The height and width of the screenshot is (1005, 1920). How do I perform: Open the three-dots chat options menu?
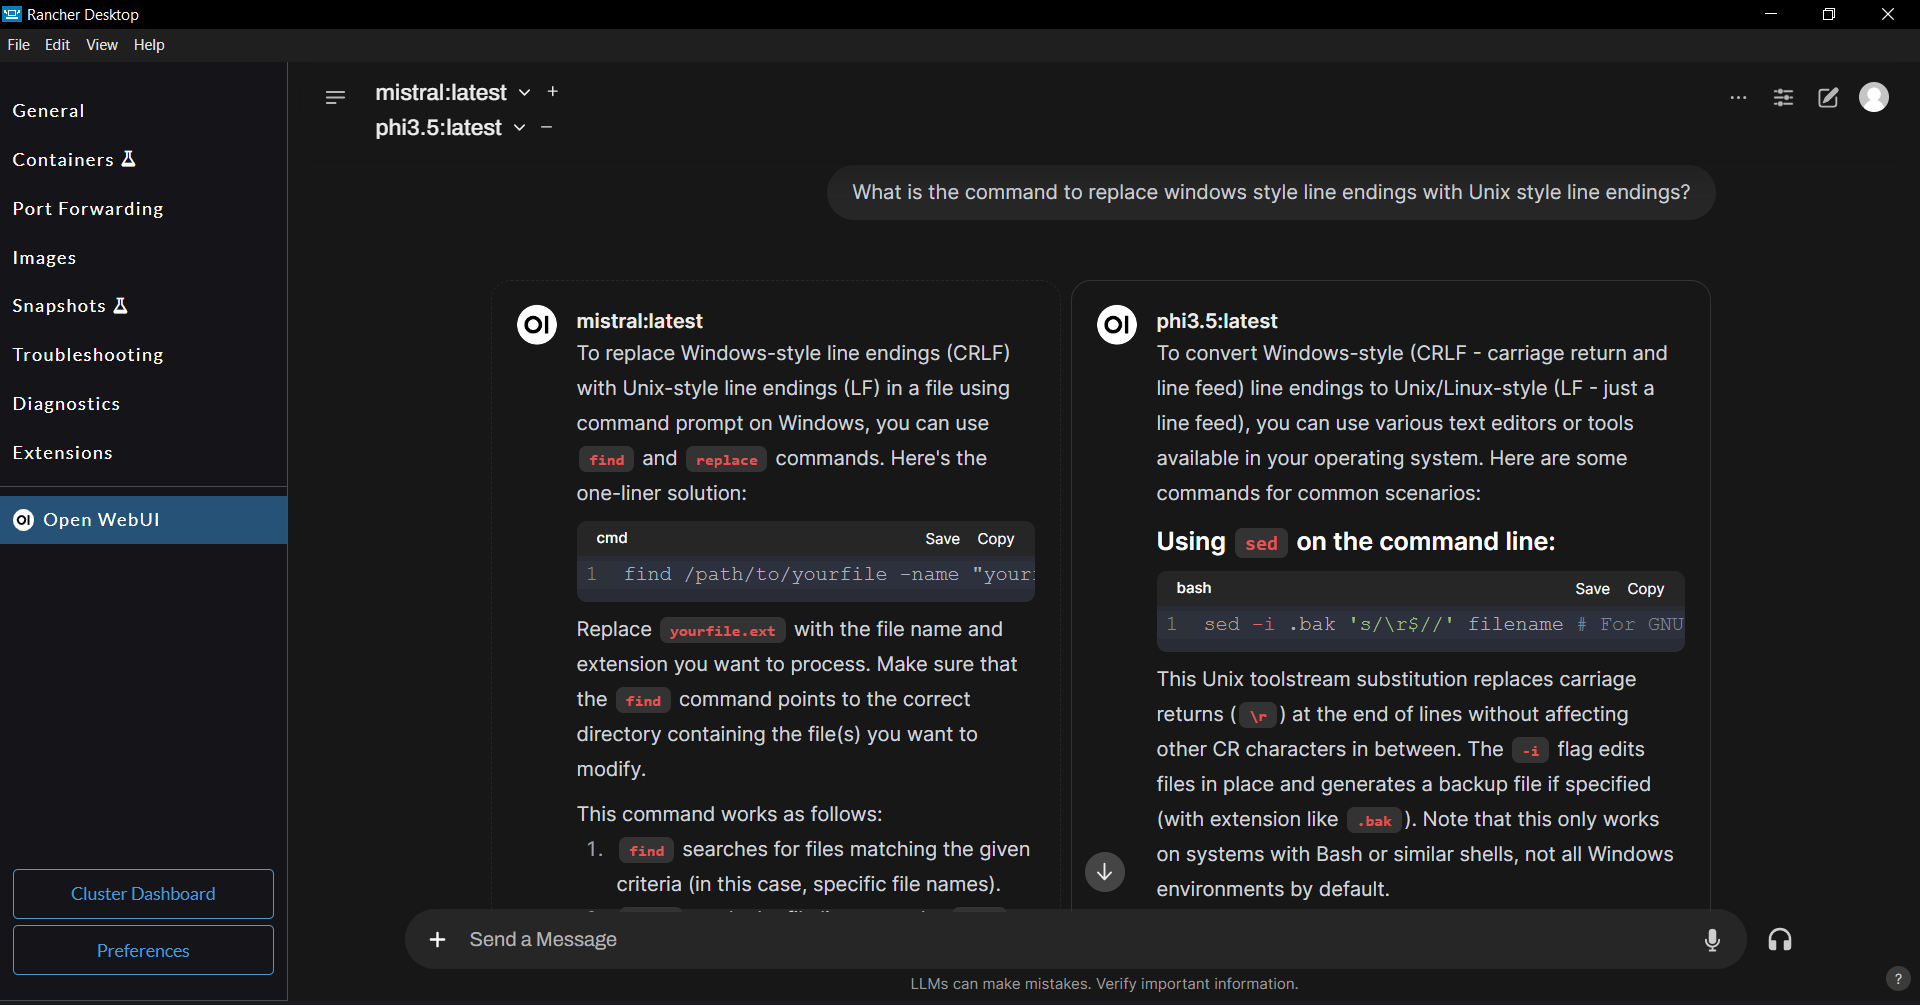tap(1739, 97)
